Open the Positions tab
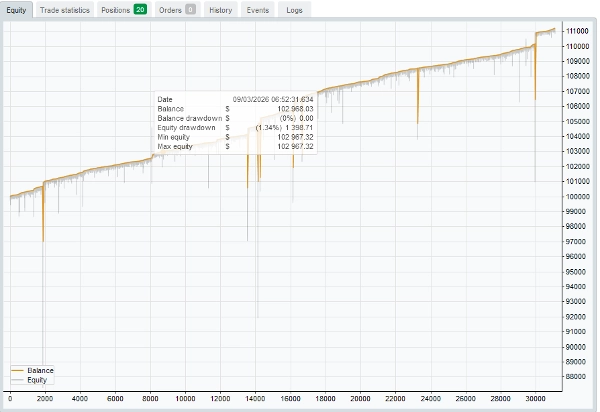The width and height of the screenshot is (600, 412). 124,10
